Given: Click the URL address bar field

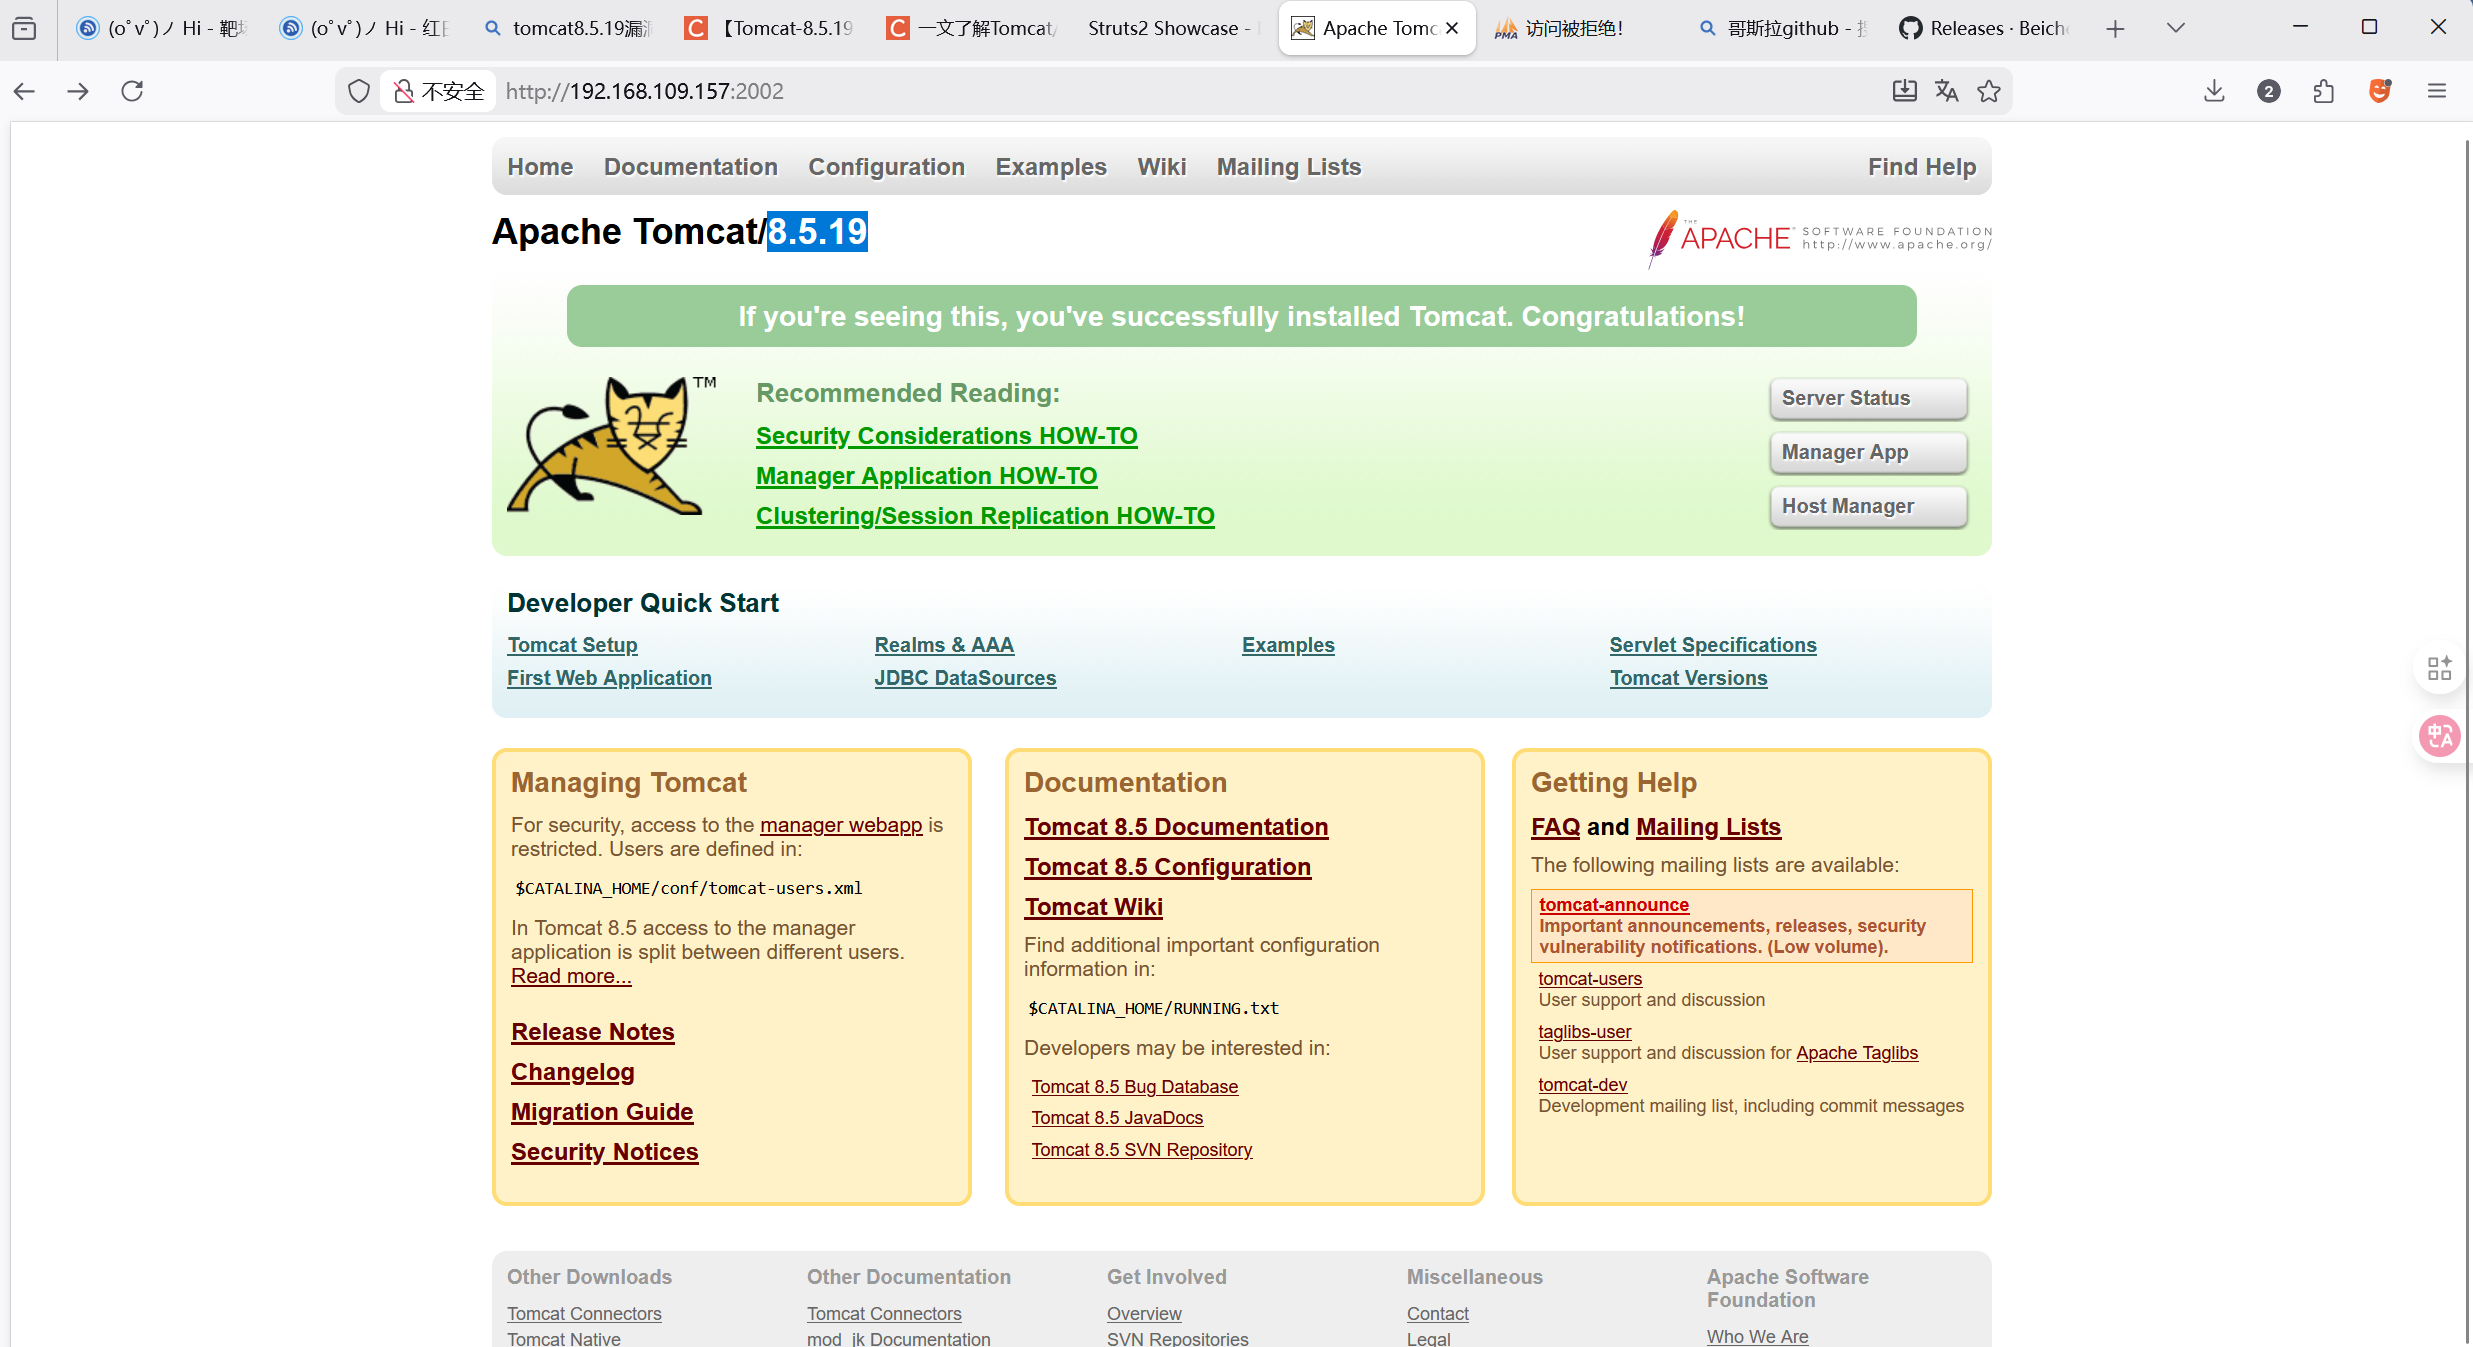Looking at the screenshot, I should click(1100, 91).
